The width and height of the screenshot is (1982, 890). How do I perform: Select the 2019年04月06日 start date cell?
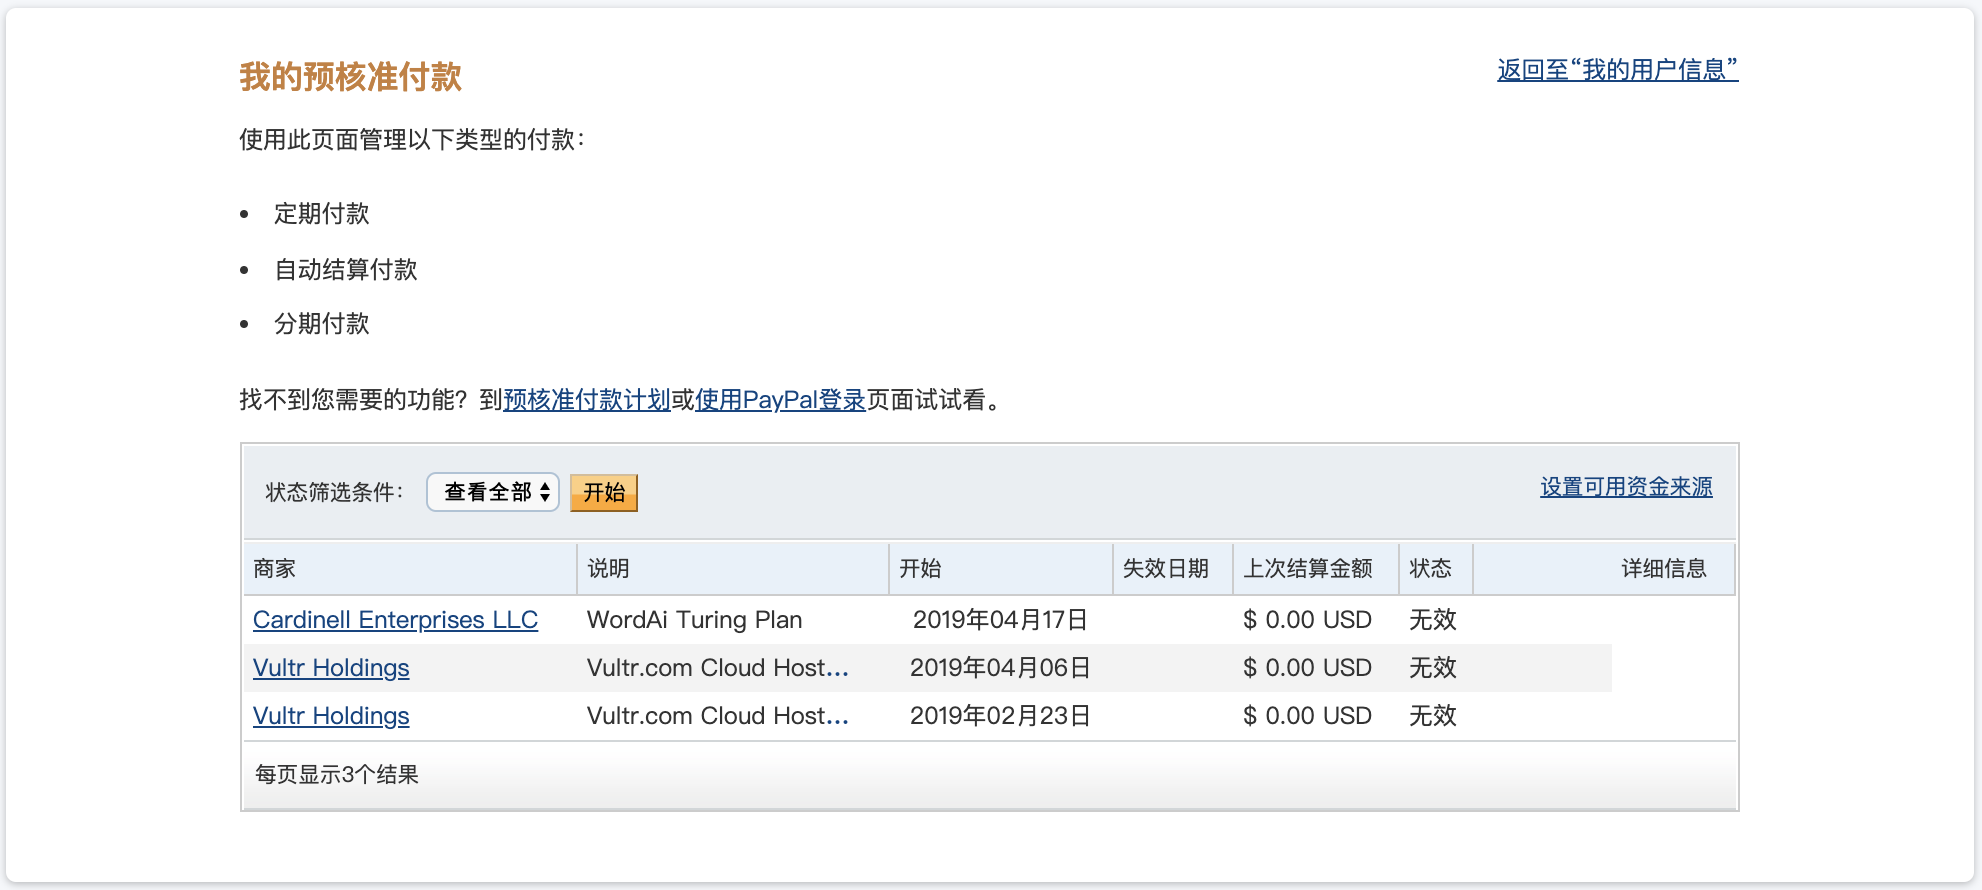click(1000, 668)
